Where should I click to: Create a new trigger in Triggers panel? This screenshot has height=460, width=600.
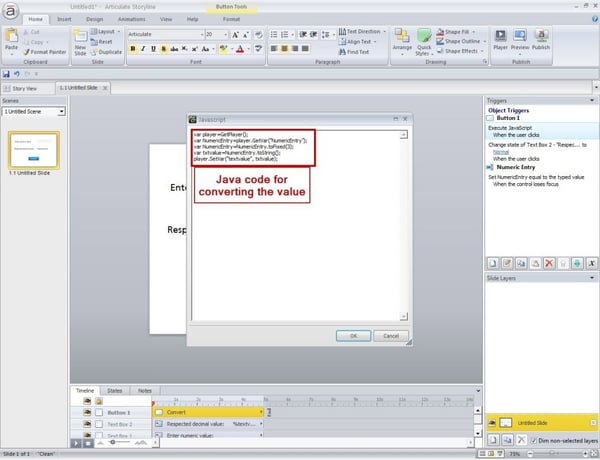(493, 263)
